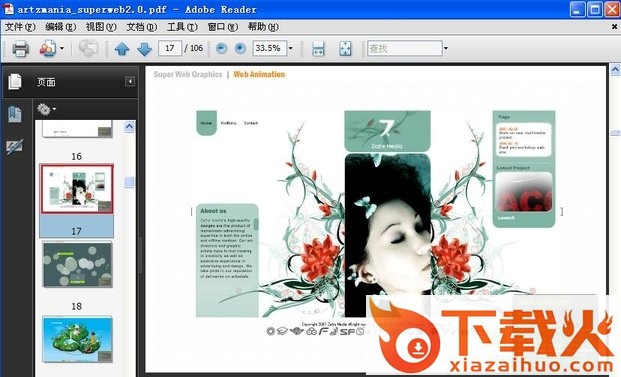Open the 文件 menu
621x377 pixels.
pyautogui.click(x=20, y=27)
